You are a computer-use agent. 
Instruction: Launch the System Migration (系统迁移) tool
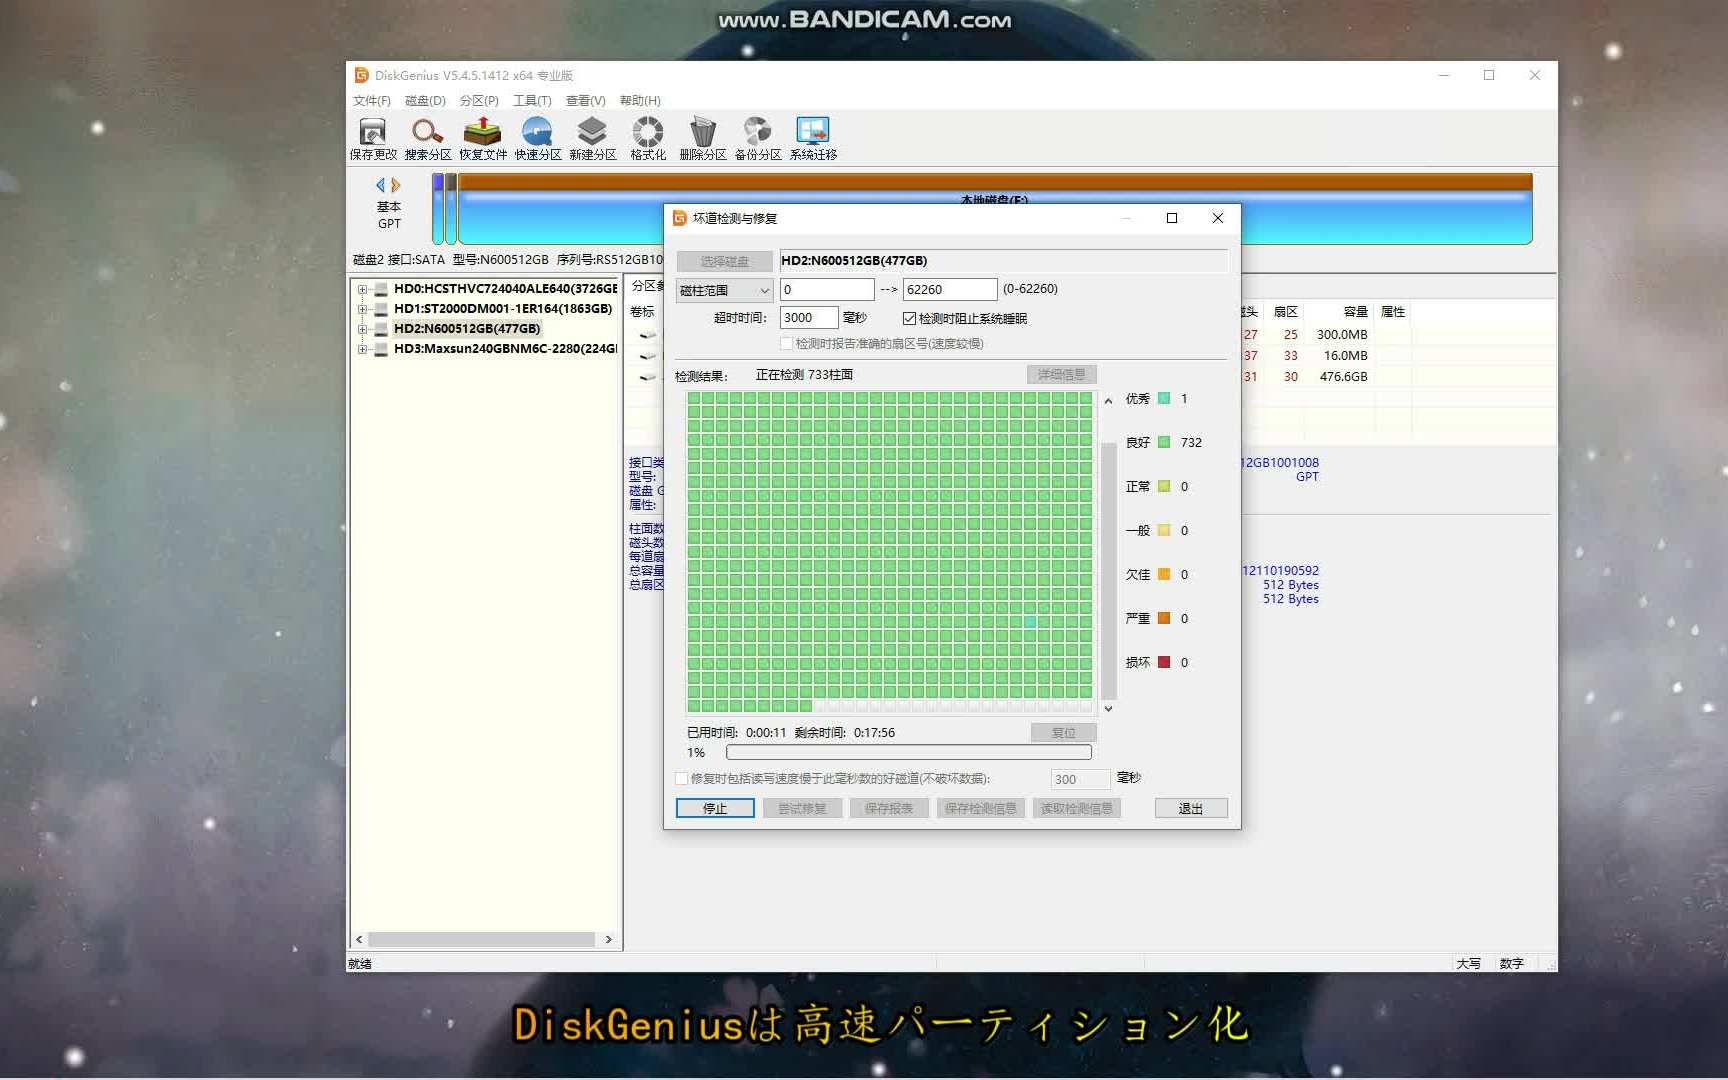pos(813,138)
